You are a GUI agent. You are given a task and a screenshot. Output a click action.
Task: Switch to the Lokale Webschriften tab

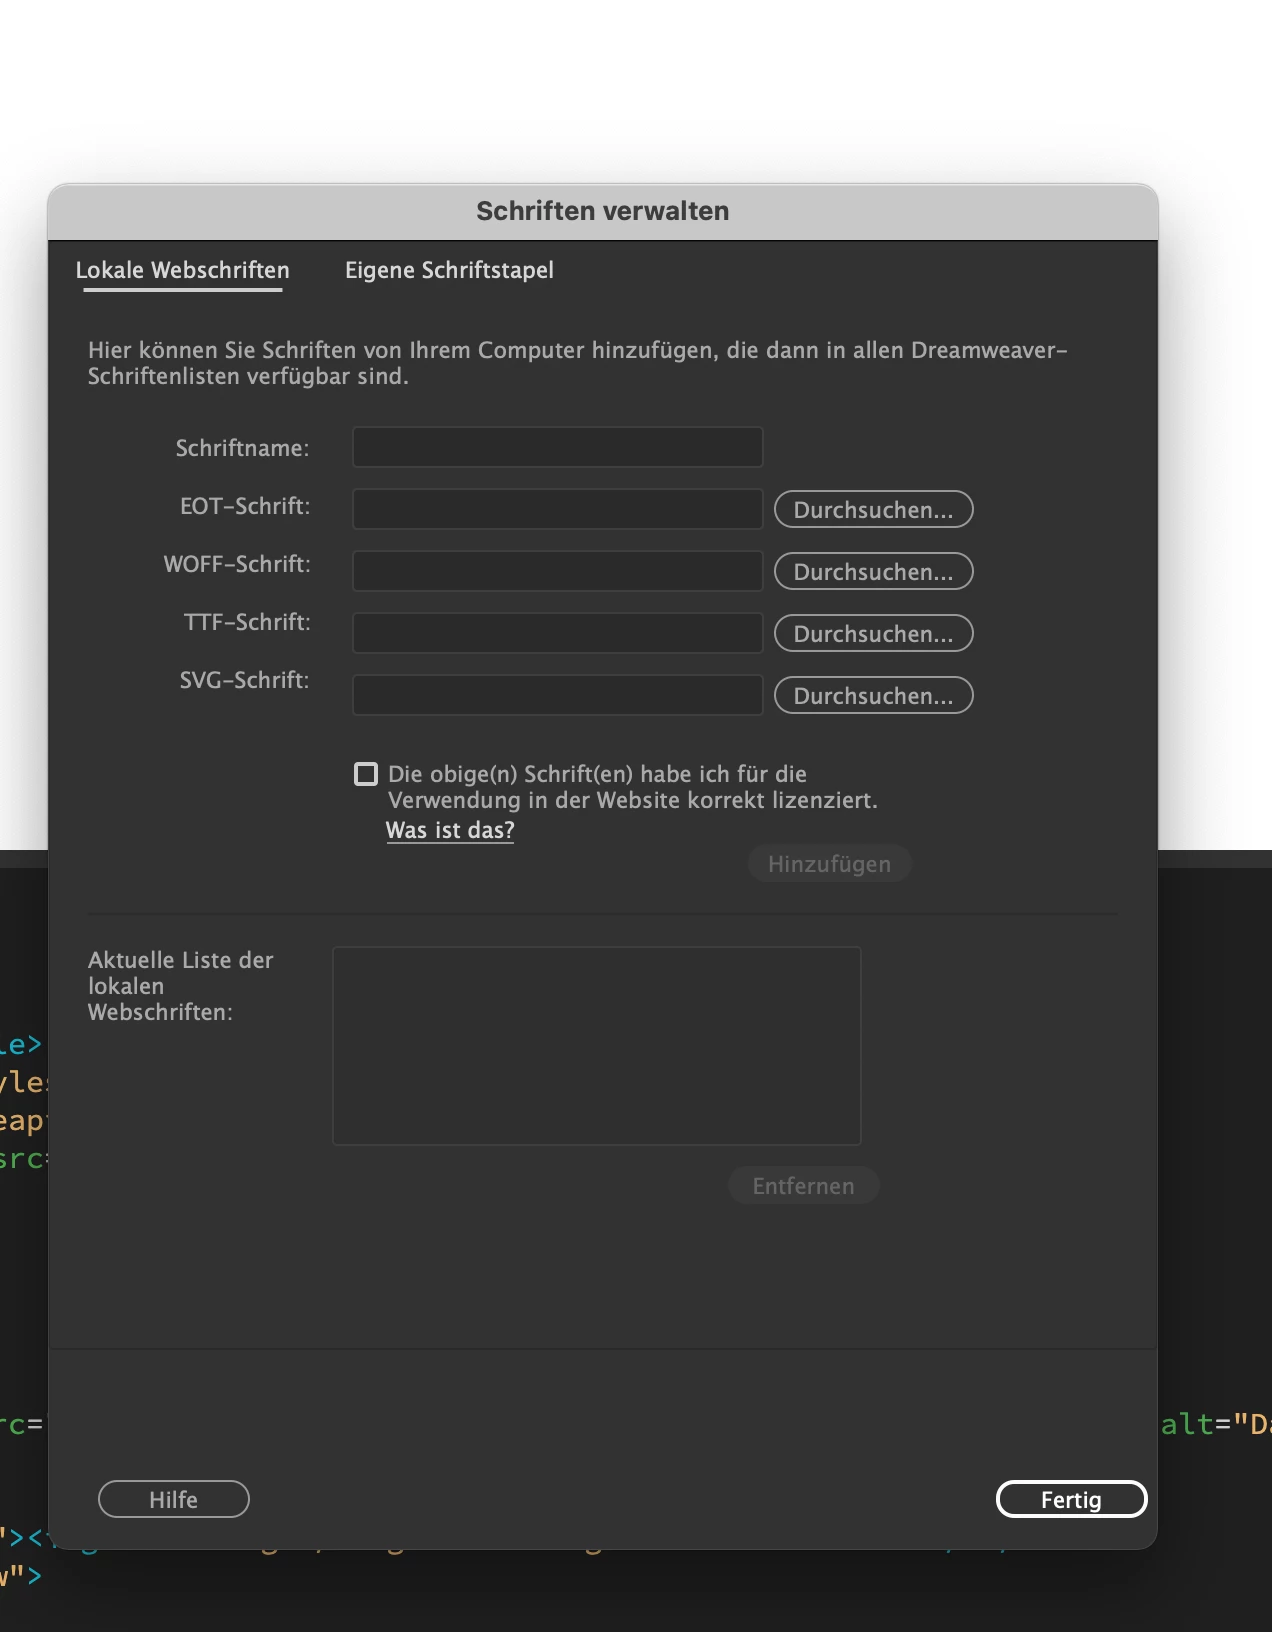click(183, 270)
